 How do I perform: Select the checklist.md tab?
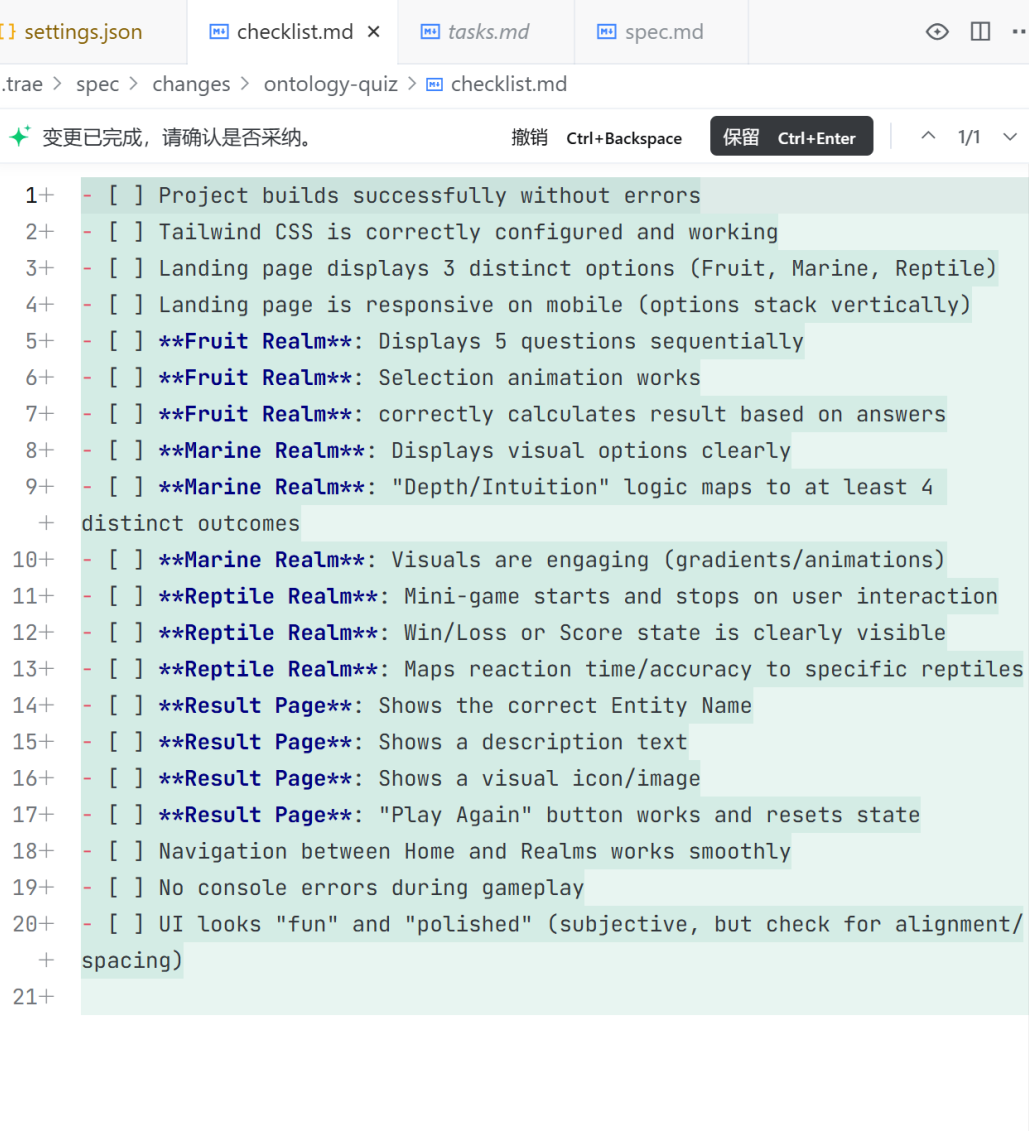(x=294, y=32)
